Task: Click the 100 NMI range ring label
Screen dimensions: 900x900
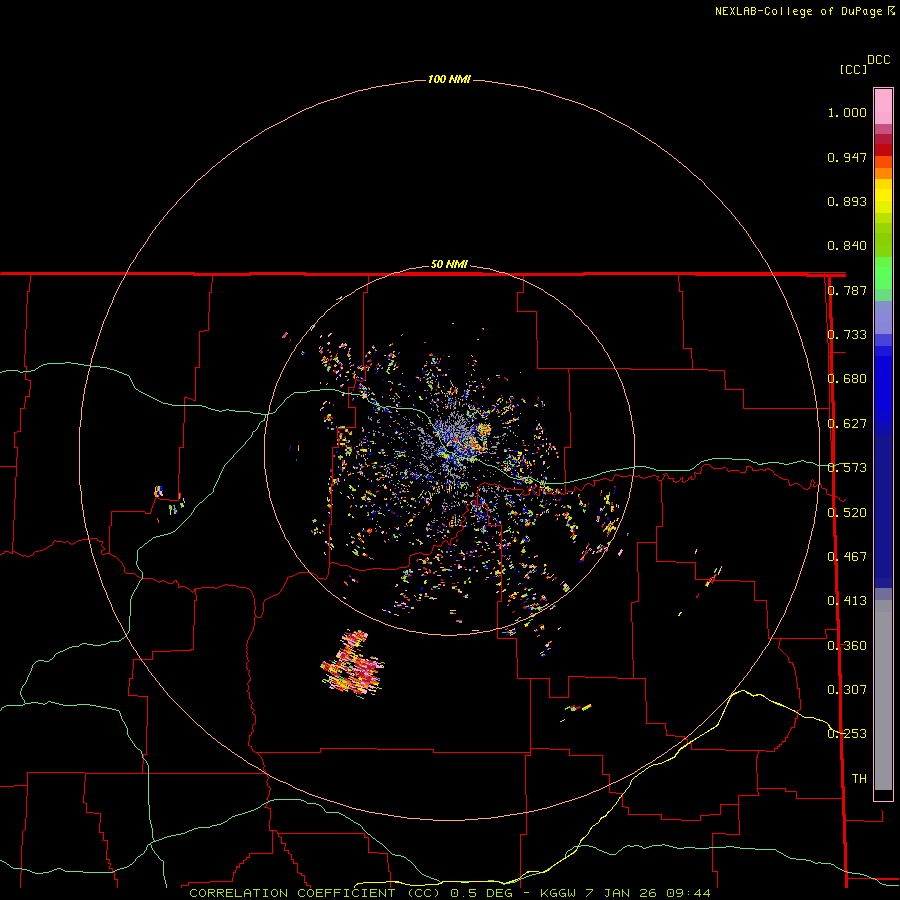Action: click(449, 79)
